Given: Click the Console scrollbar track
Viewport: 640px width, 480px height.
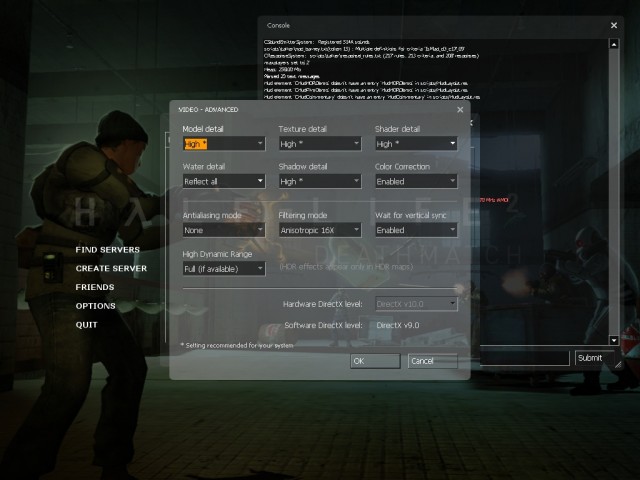Looking at the screenshot, I should [x=614, y=192].
